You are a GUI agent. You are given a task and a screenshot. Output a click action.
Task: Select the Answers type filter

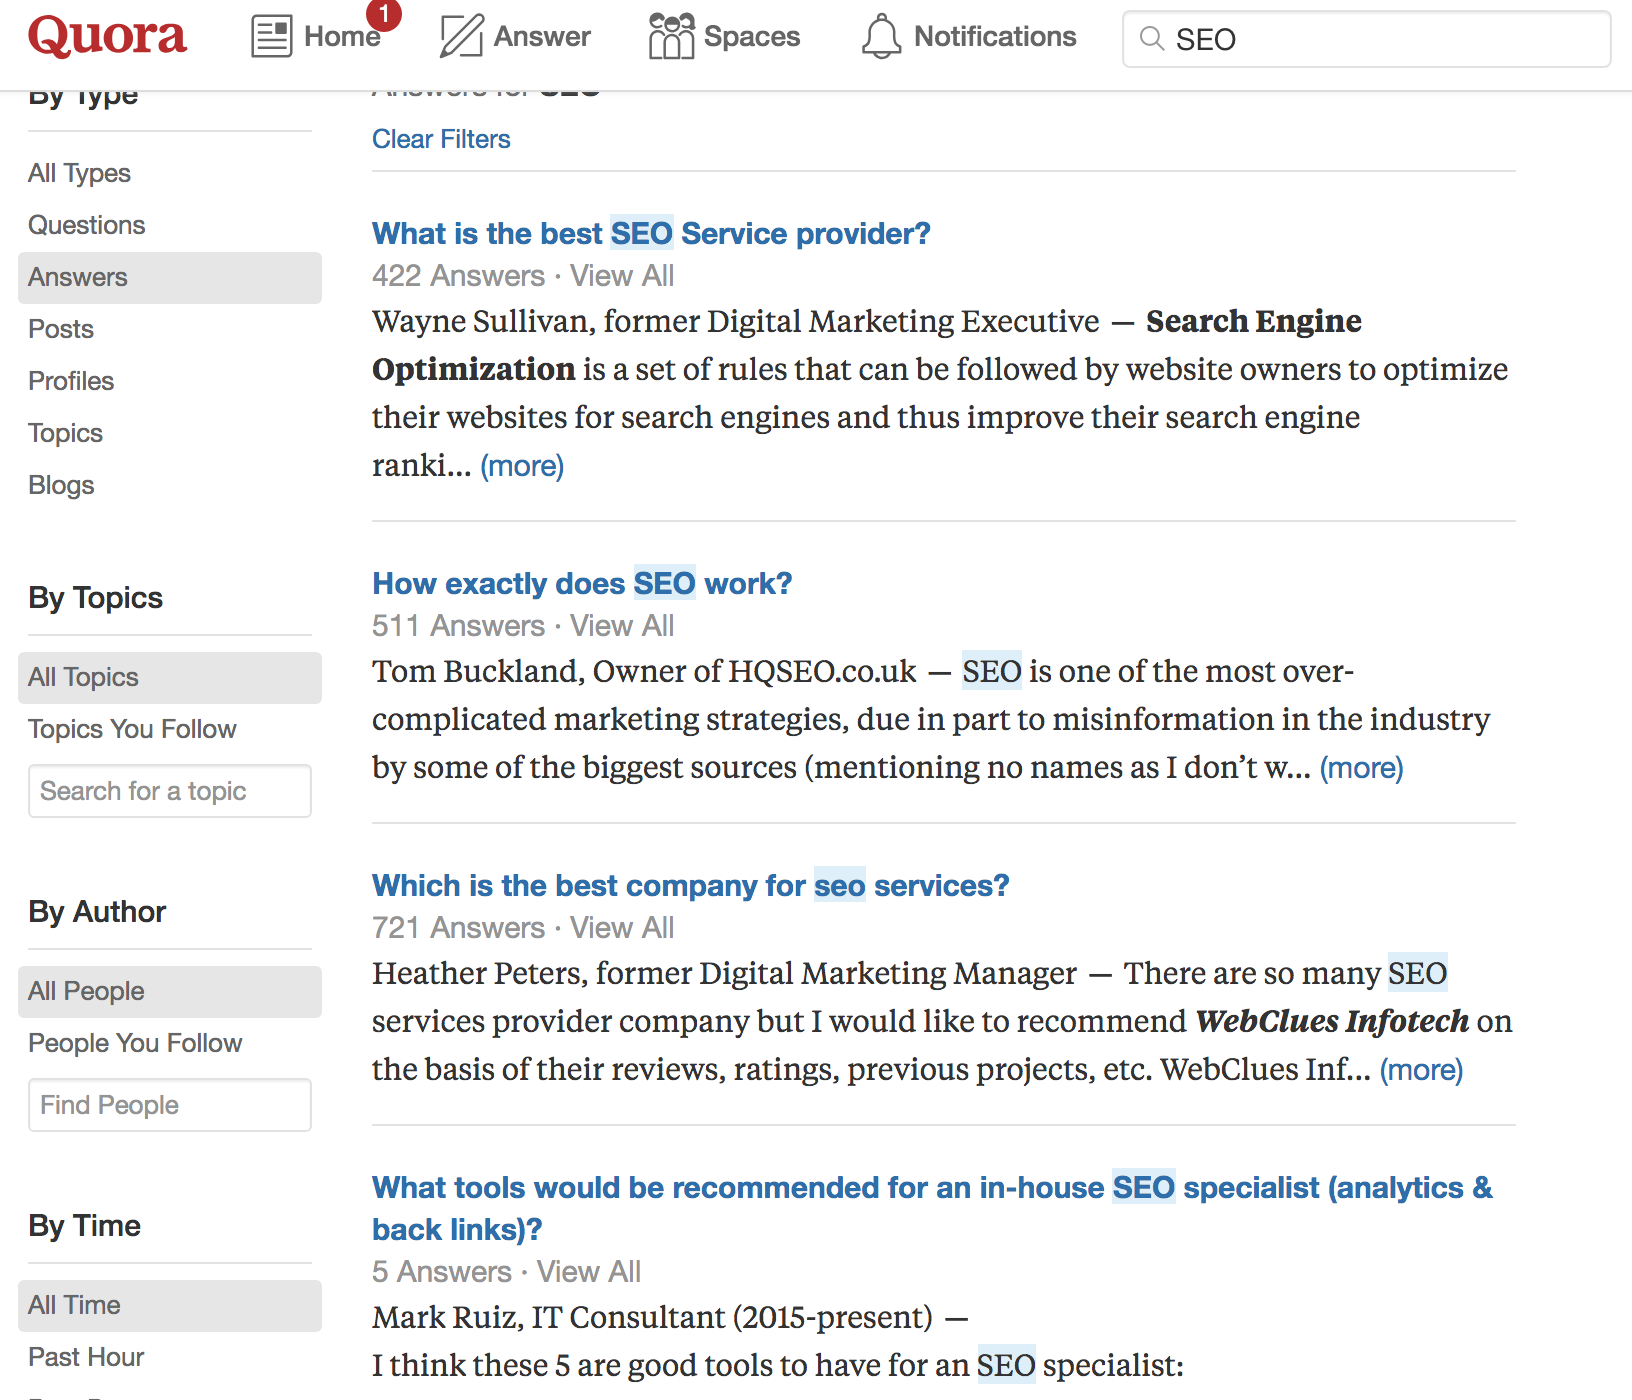170,277
